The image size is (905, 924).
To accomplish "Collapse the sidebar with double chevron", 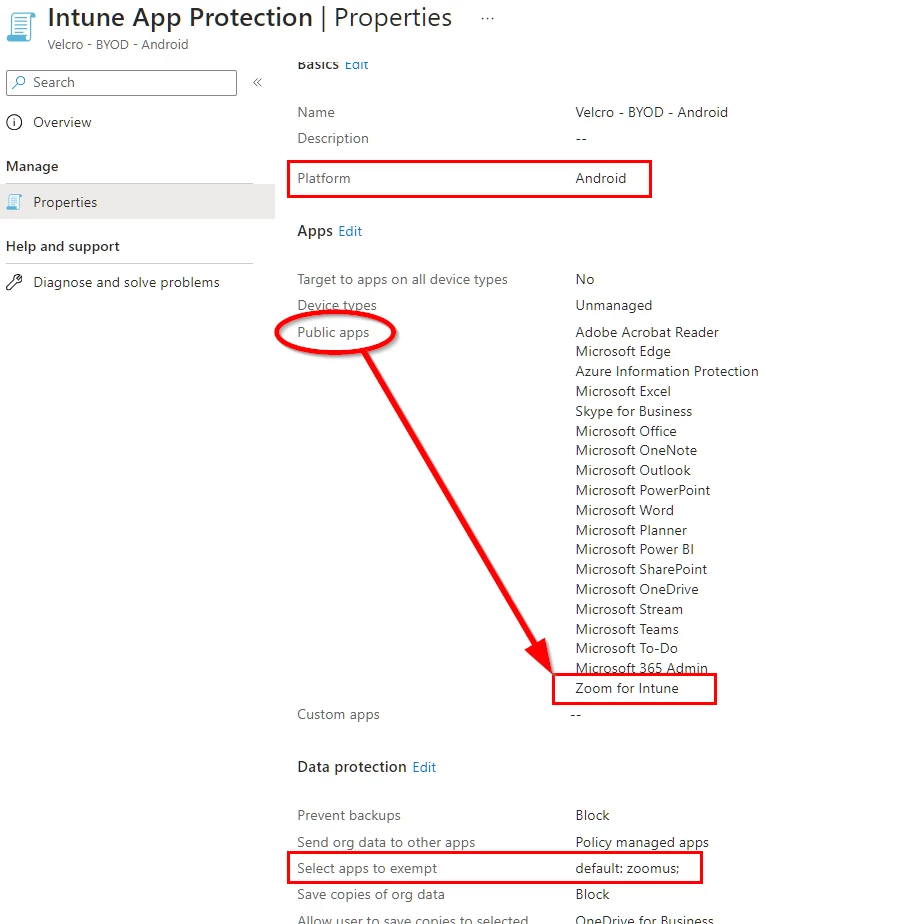I will 257,82.
